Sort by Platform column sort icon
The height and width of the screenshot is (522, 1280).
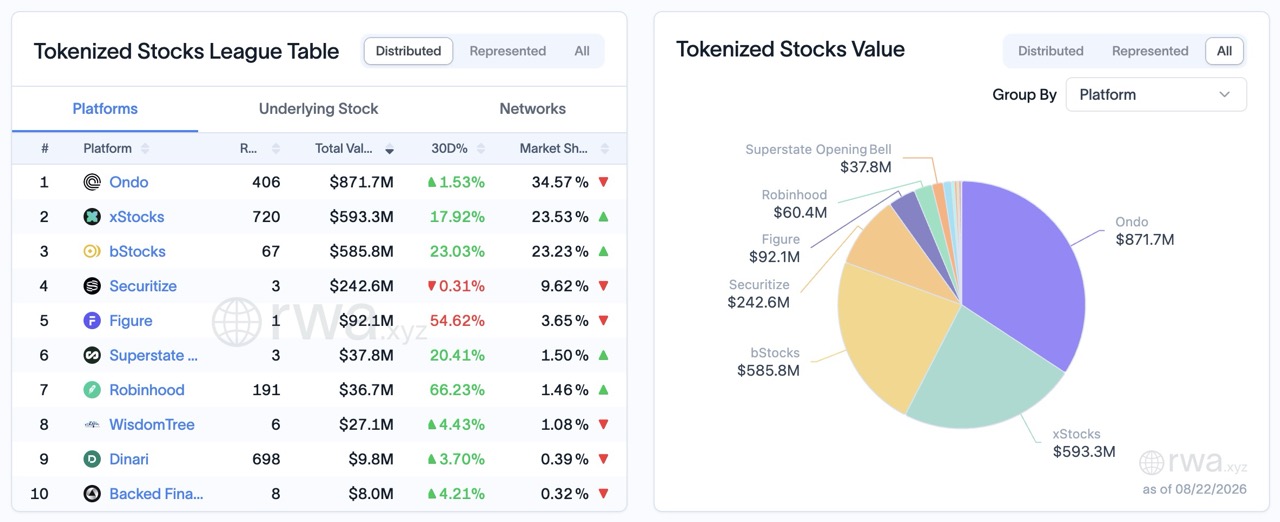[x=145, y=149]
